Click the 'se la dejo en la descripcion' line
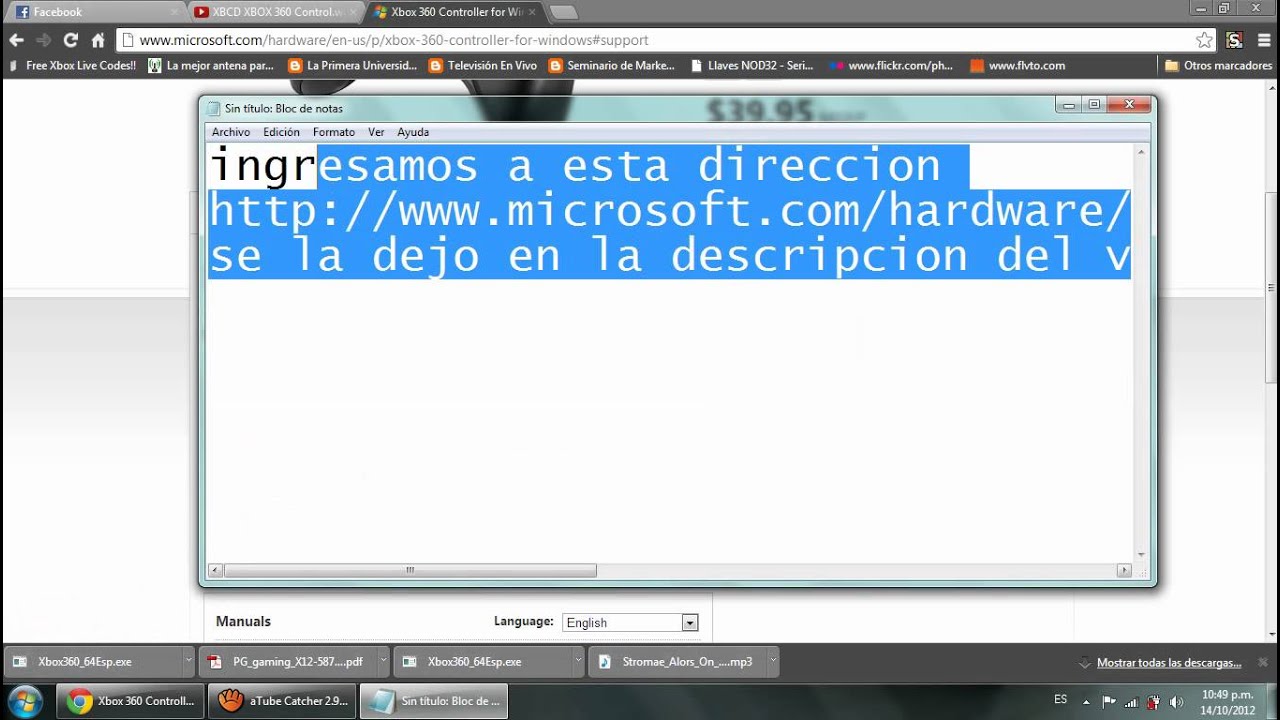1280x720 pixels. pyautogui.click(x=669, y=256)
